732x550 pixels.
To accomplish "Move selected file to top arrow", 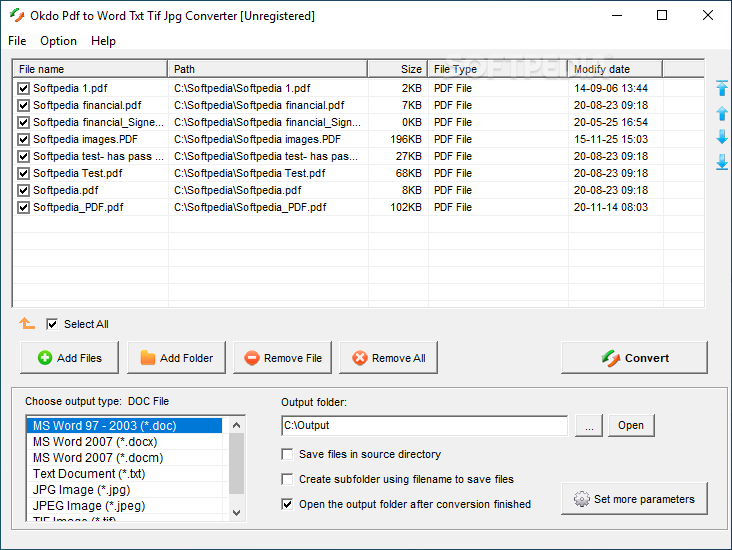I will tap(722, 88).
